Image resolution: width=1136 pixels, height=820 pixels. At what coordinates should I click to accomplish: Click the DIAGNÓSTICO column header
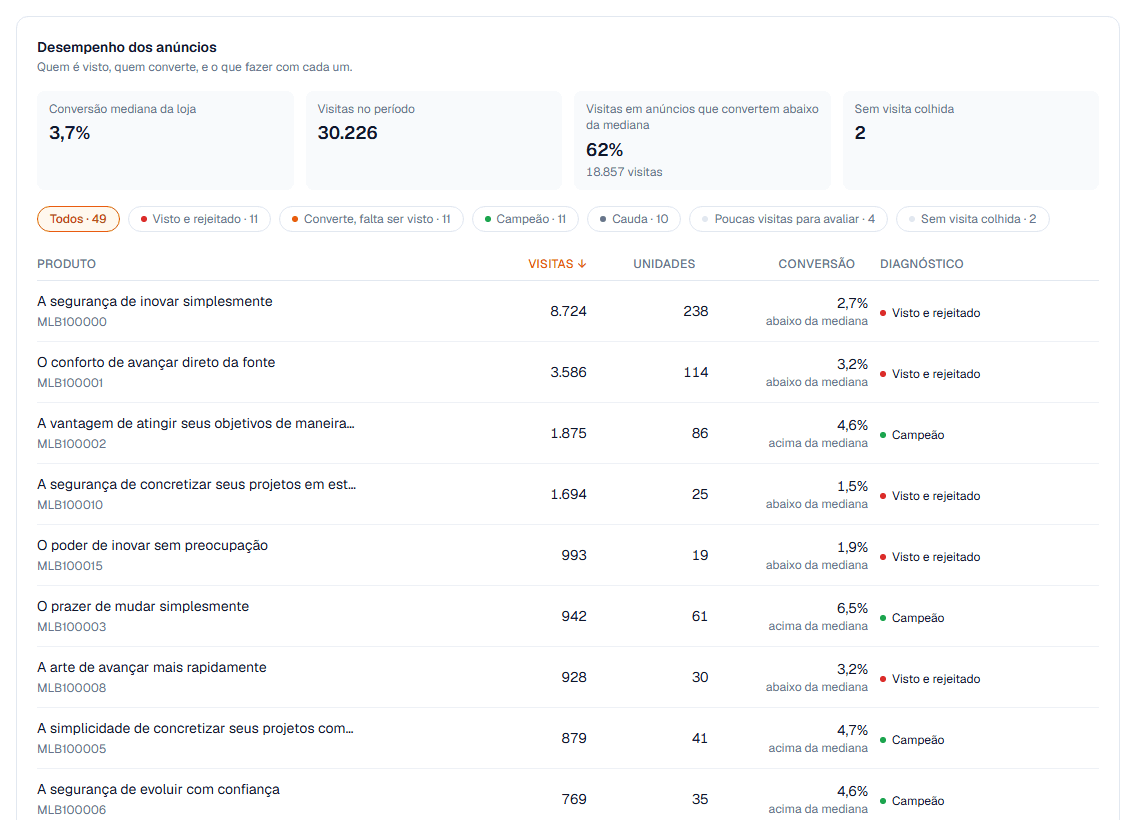[x=922, y=264]
